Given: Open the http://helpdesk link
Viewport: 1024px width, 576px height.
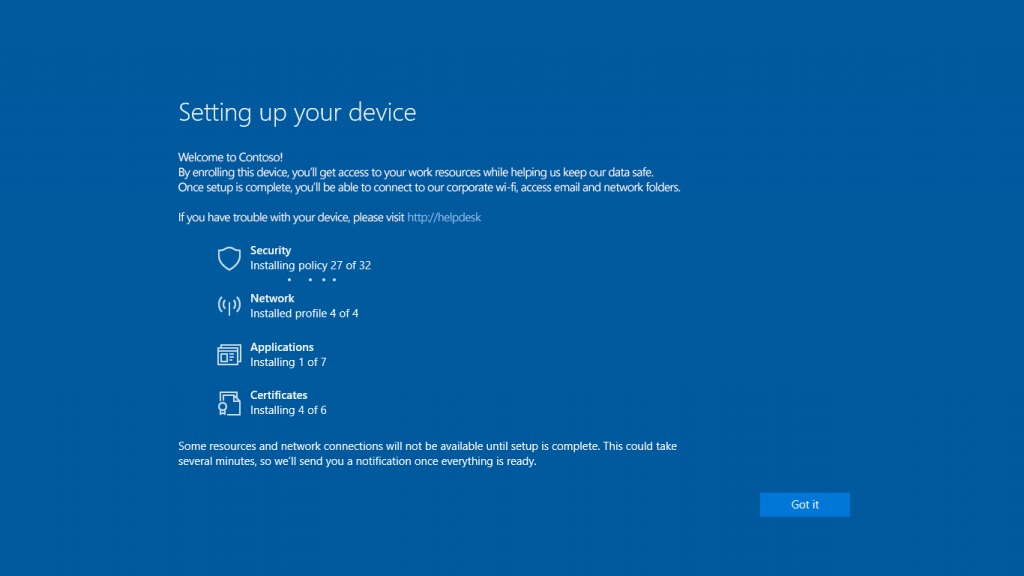Looking at the screenshot, I should [444, 217].
